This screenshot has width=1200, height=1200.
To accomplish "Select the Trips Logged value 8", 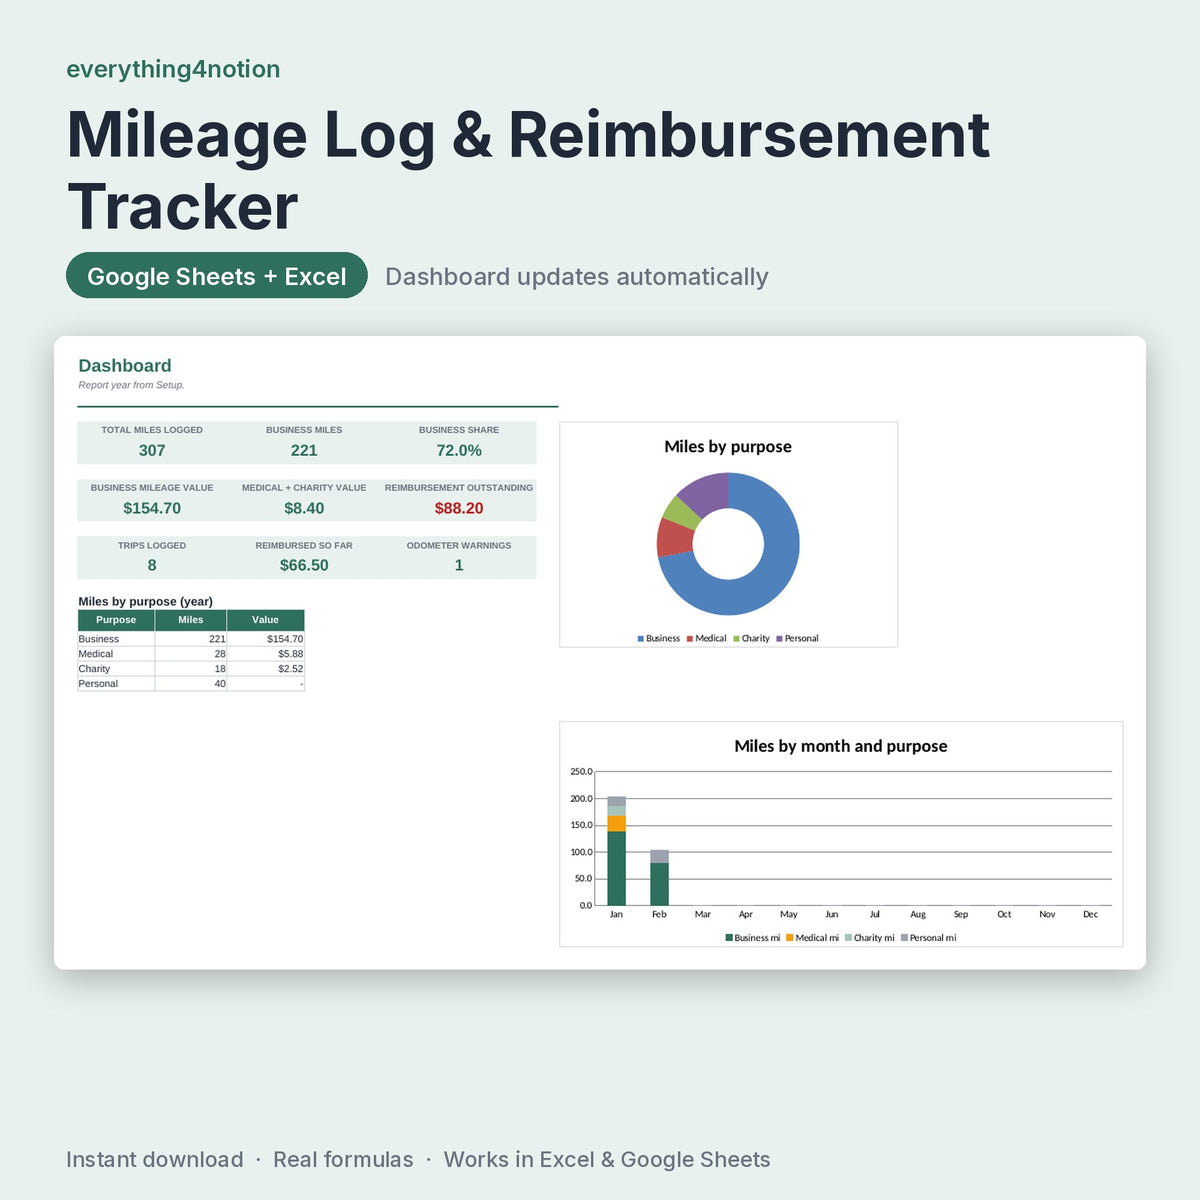I will click(152, 566).
